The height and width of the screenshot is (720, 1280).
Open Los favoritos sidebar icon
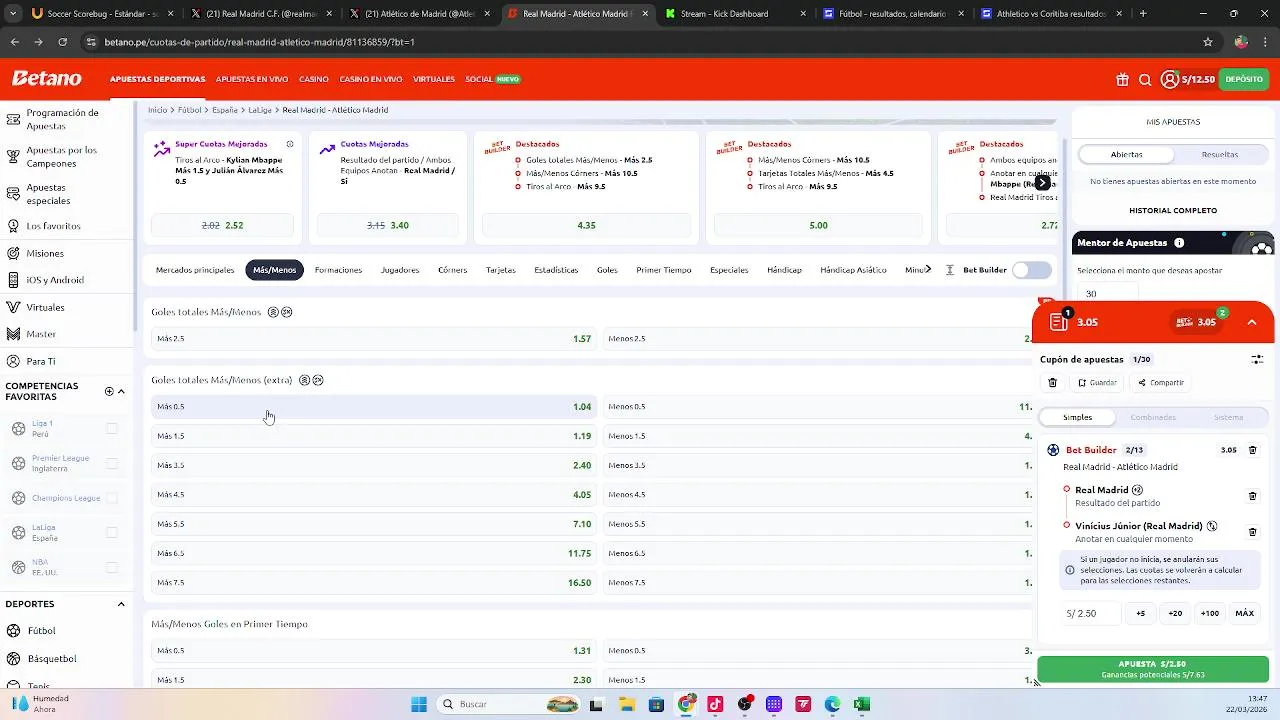pyautogui.click(x=13, y=226)
